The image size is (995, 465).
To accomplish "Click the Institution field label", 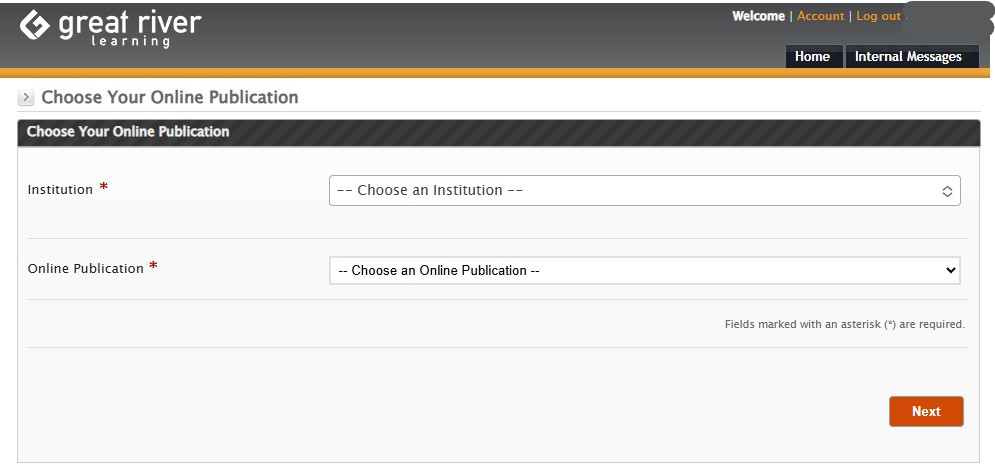I will click(x=60, y=190).
